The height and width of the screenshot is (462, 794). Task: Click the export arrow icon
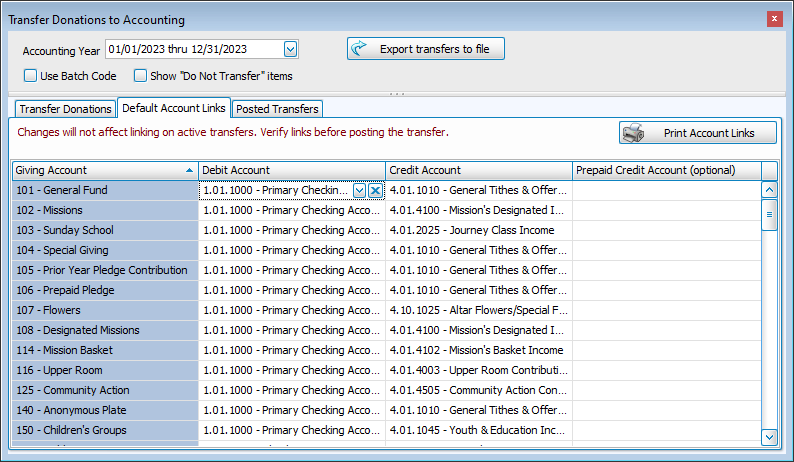click(361, 49)
